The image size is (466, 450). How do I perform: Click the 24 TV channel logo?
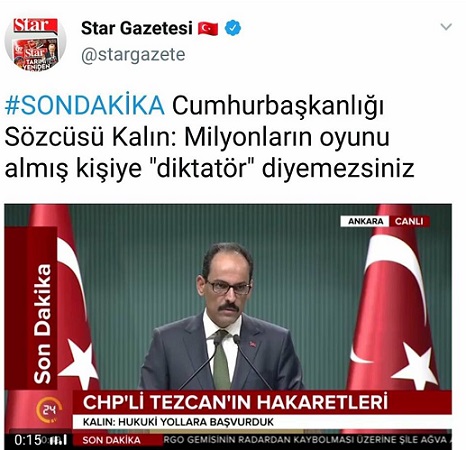(x=49, y=409)
